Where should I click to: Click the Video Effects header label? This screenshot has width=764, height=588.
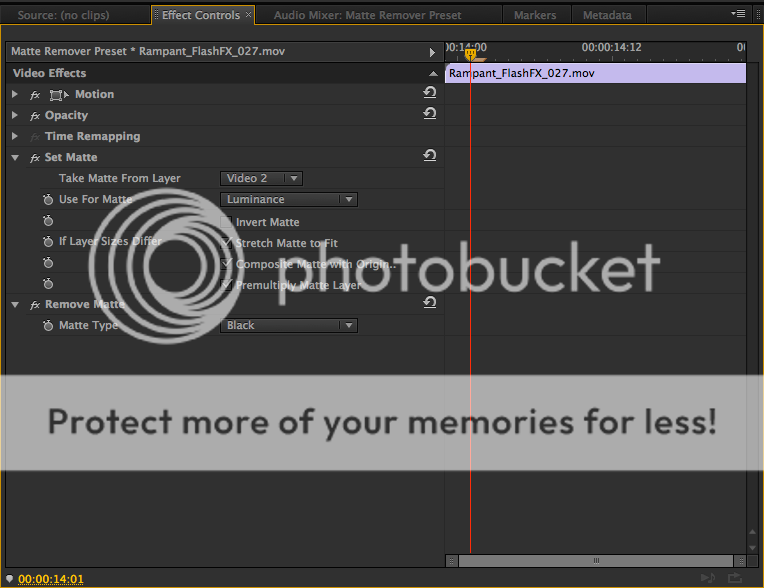(49, 73)
